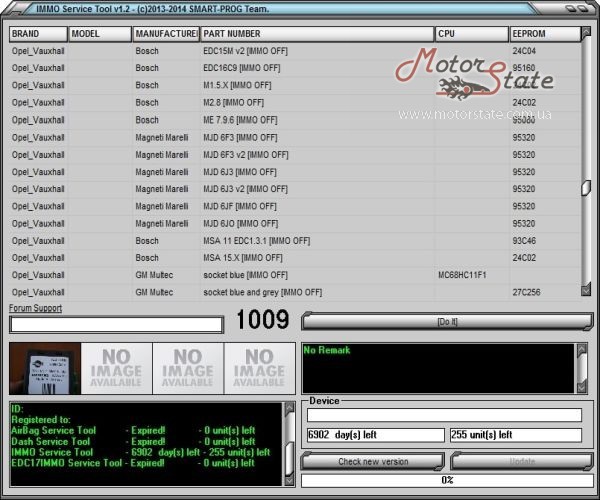This screenshot has width=600, height=500.
Task: Click the 27C256 EEPROM cell
Action: [x=526, y=292]
